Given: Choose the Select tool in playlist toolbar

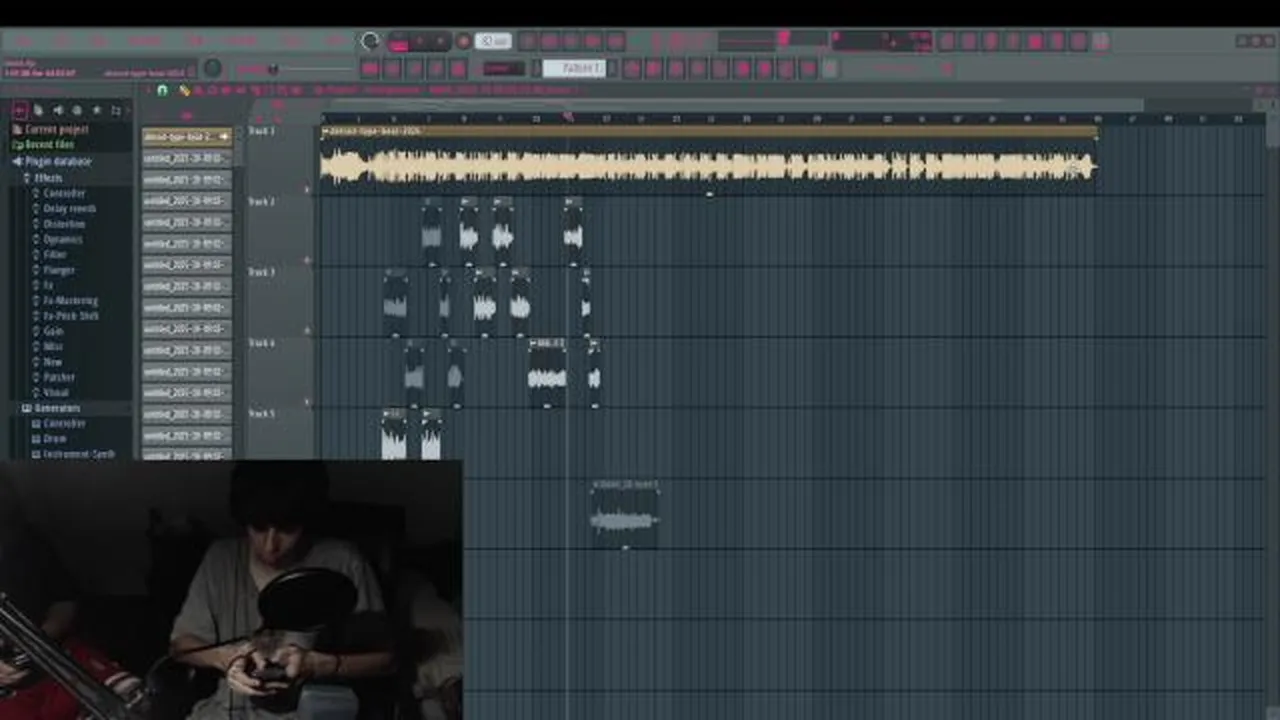Looking at the screenshot, I should (269, 90).
